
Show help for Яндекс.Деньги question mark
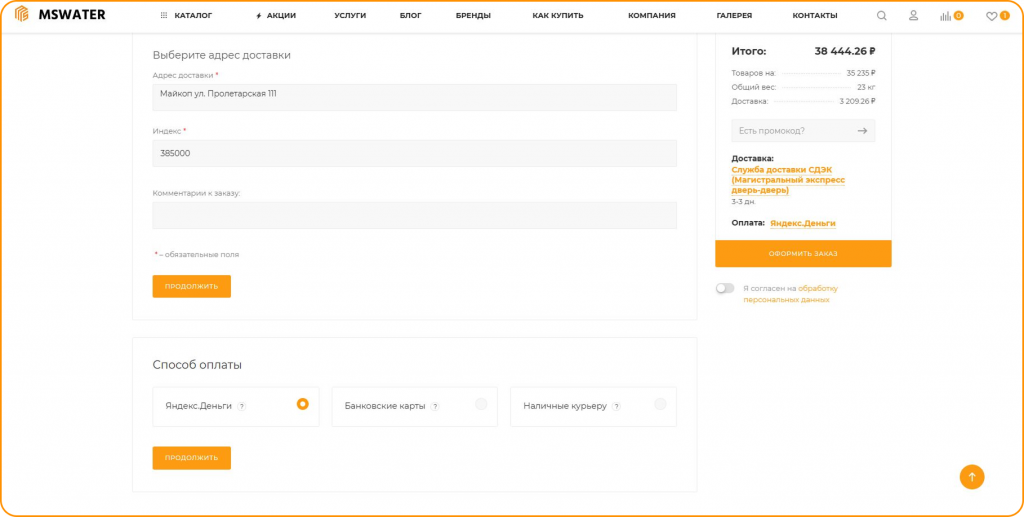click(x=242, y=406)
